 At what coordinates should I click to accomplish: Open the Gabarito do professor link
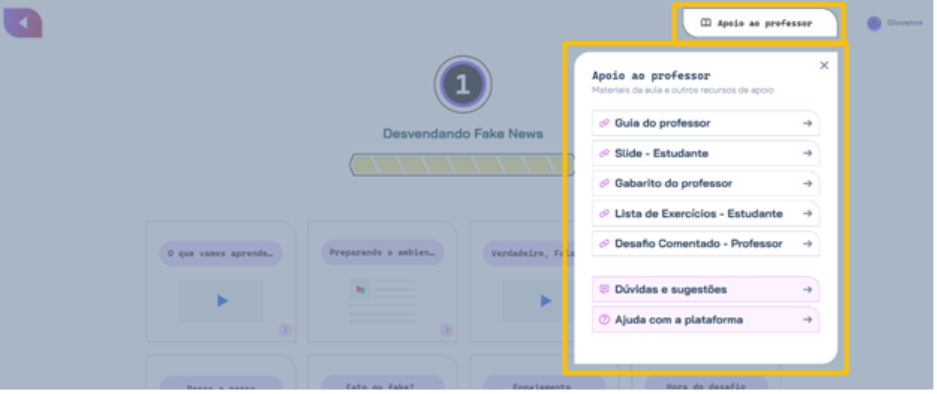point(706,184)
